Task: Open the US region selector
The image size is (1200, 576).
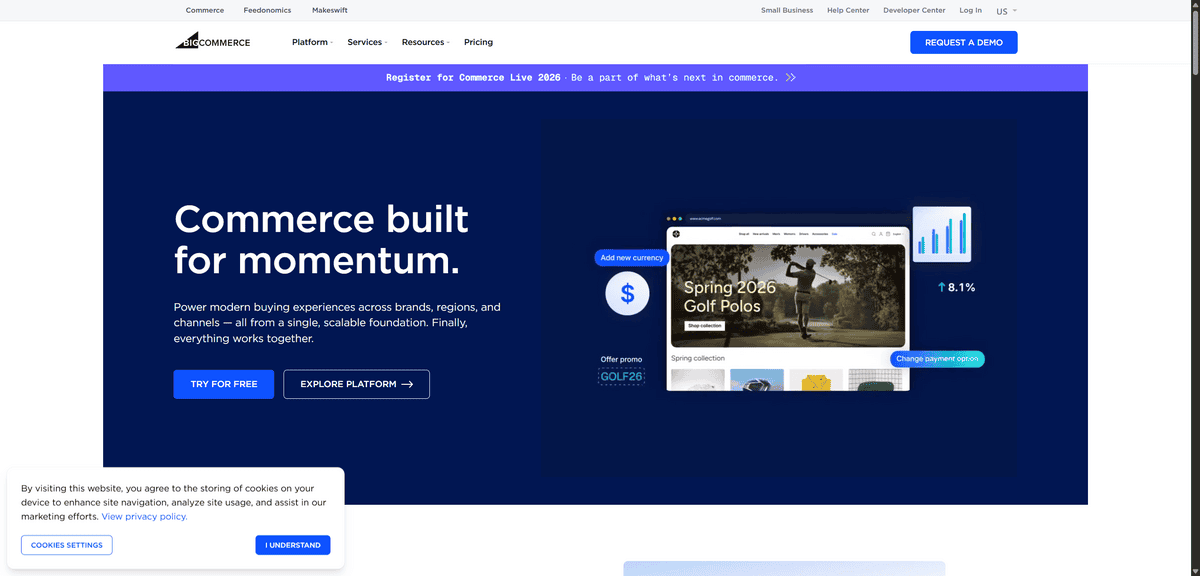Action: [x=1005, y=10]
